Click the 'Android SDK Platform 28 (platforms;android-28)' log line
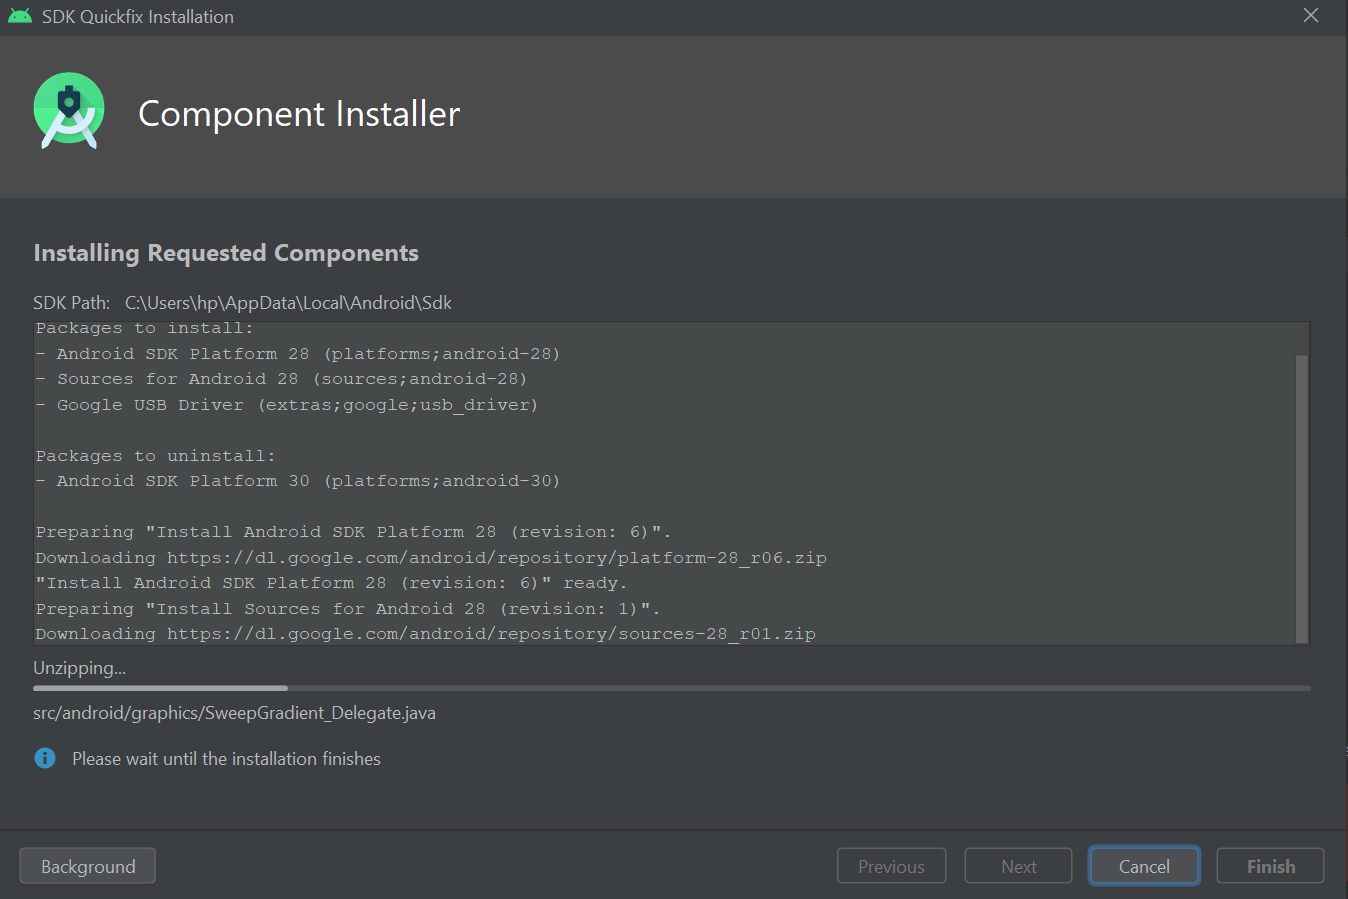The height and width of the screenshot is (899, 1348). coord(298,354)
